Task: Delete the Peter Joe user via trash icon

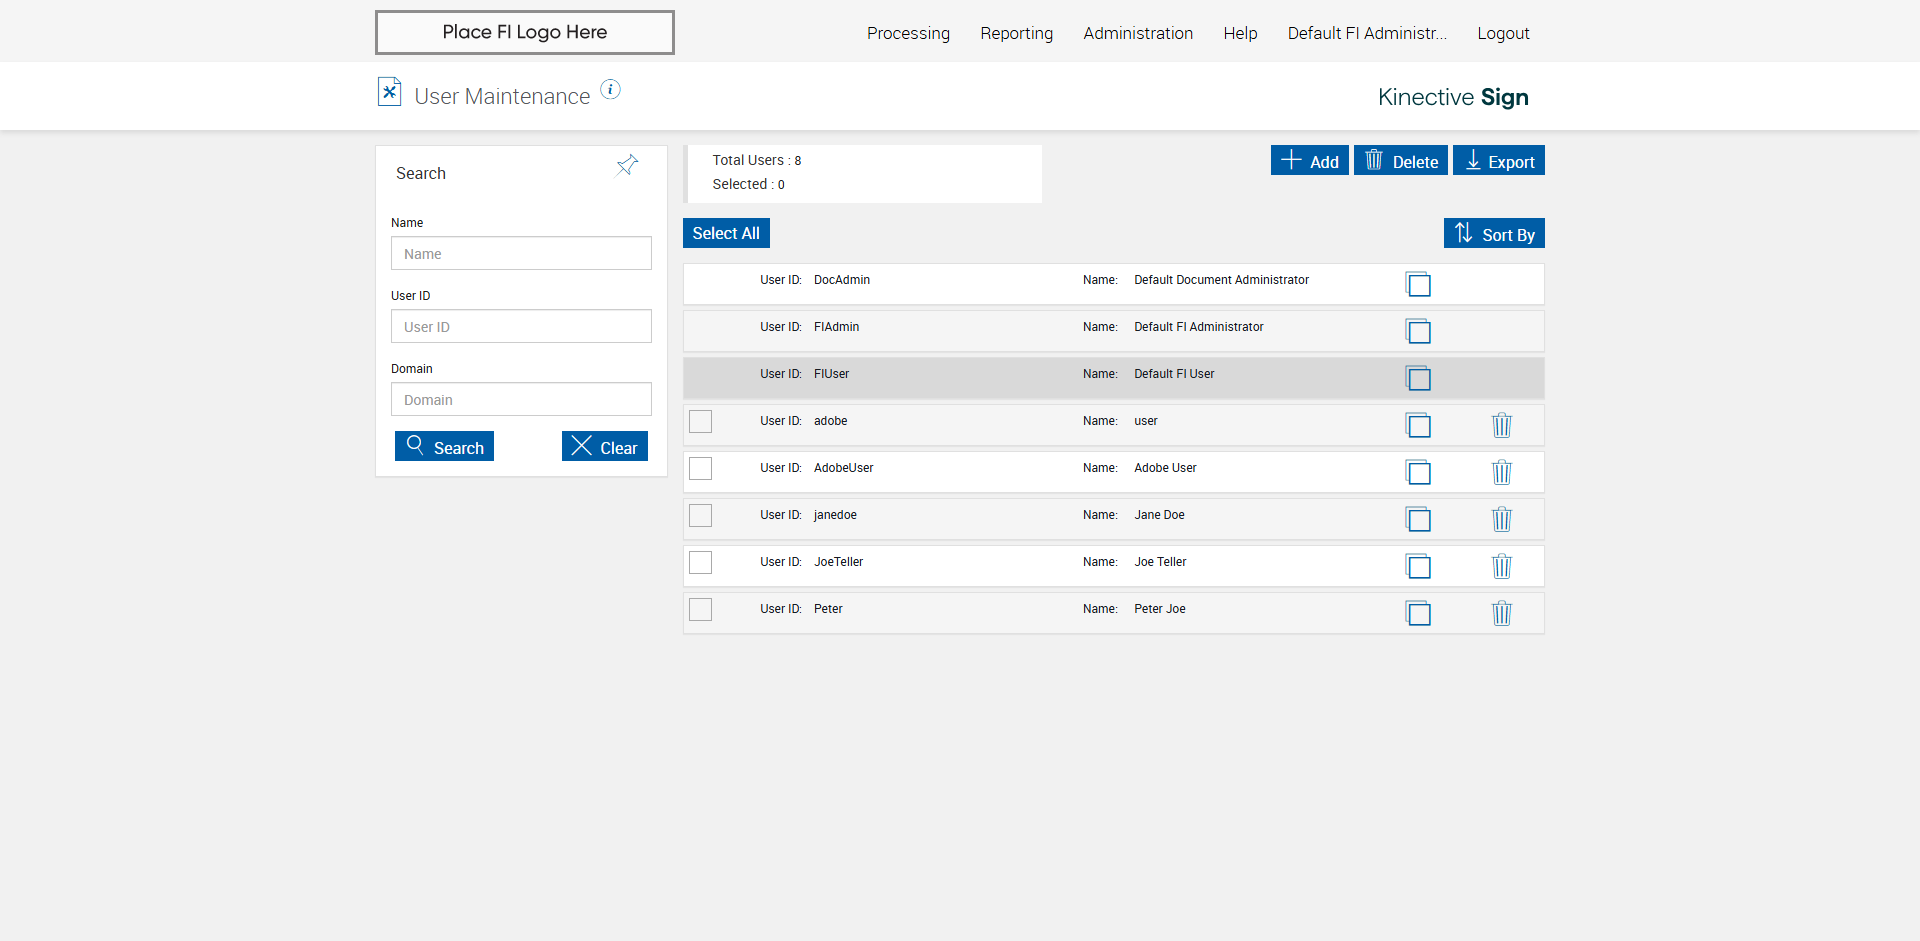Action: [1501, 613]
